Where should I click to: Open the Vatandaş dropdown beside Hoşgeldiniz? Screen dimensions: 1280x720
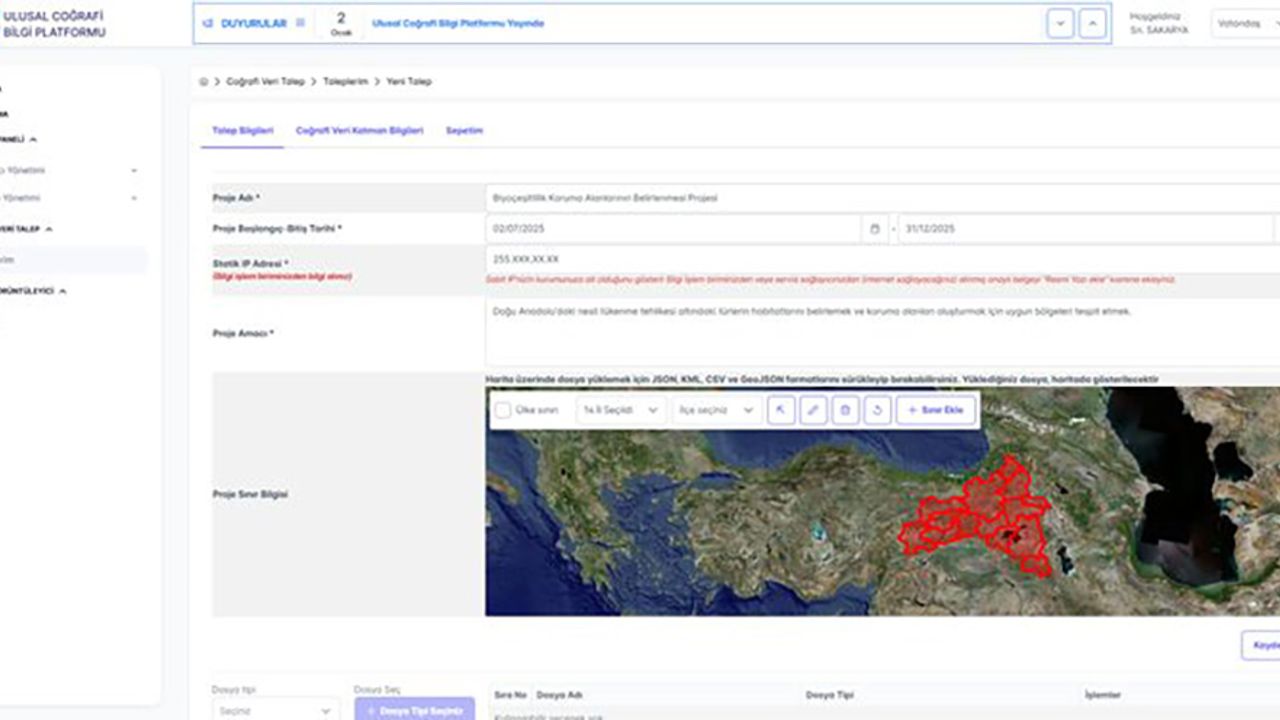pyautogui.click(x=1245, y=24)
